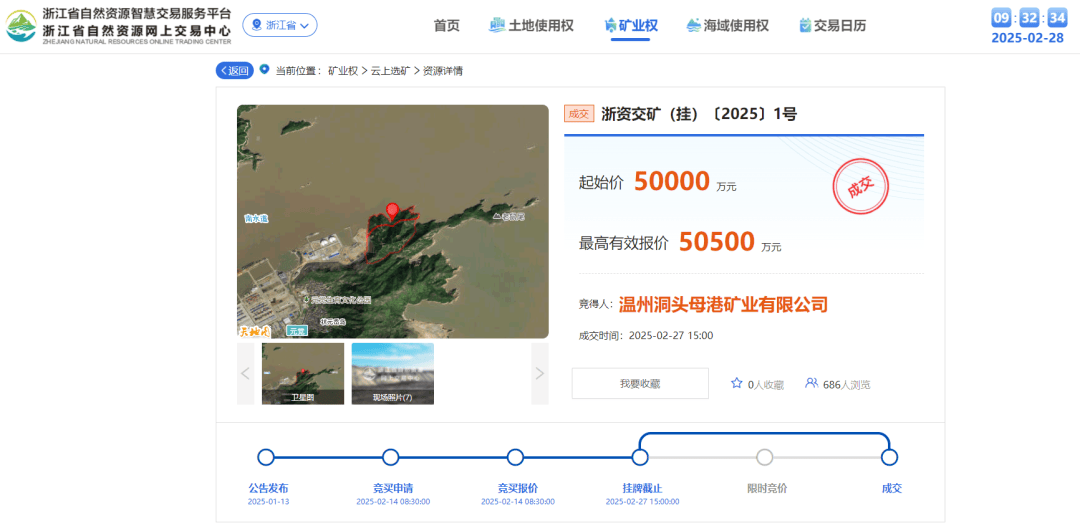Image resolution: width=1080 pixels, height=523 pixels.
Task: Click the 成交 status tag
Action: pos(579,114)
